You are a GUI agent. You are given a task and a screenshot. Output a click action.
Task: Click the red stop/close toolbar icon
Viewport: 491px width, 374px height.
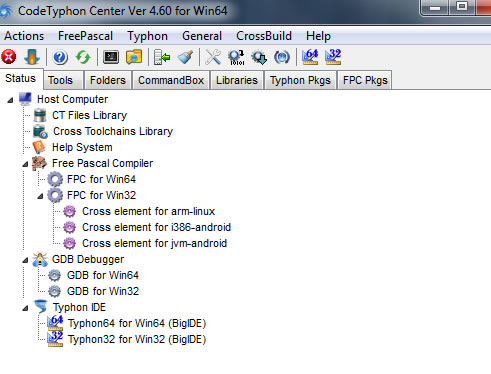pos(9,57)
